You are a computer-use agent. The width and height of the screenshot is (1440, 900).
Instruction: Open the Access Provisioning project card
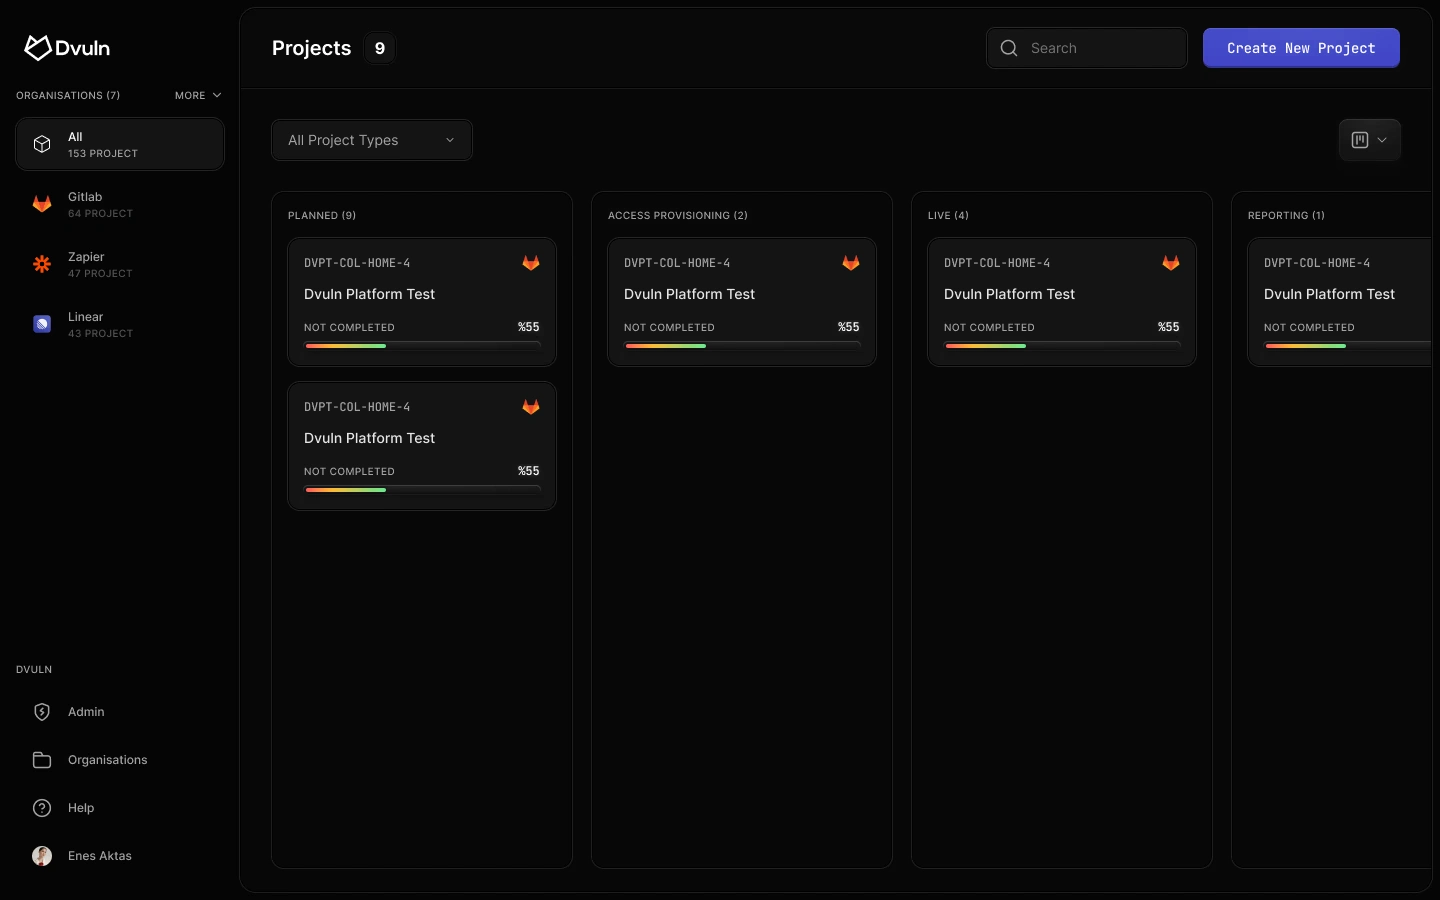click(741, 301)
